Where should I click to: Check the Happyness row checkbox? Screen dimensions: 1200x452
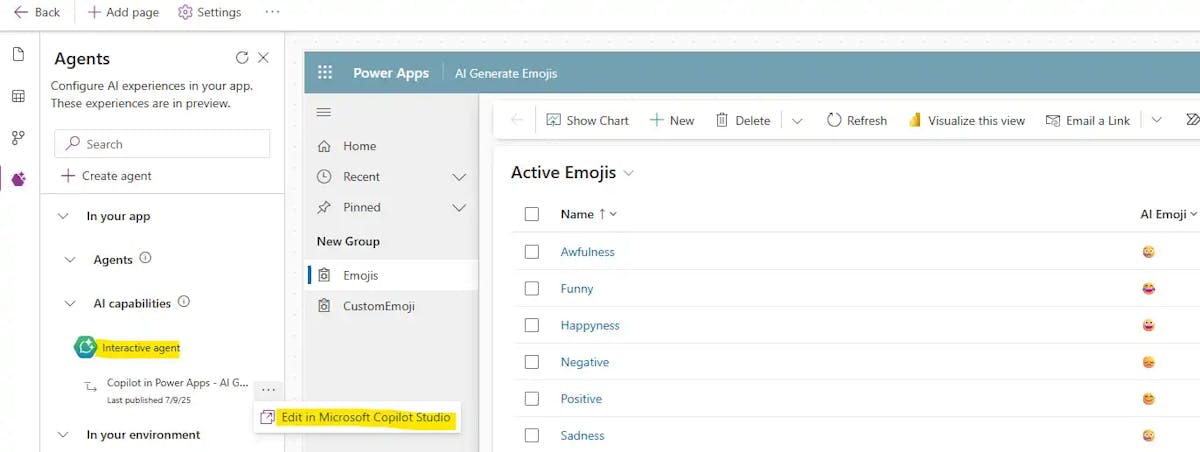click(532, 325)
